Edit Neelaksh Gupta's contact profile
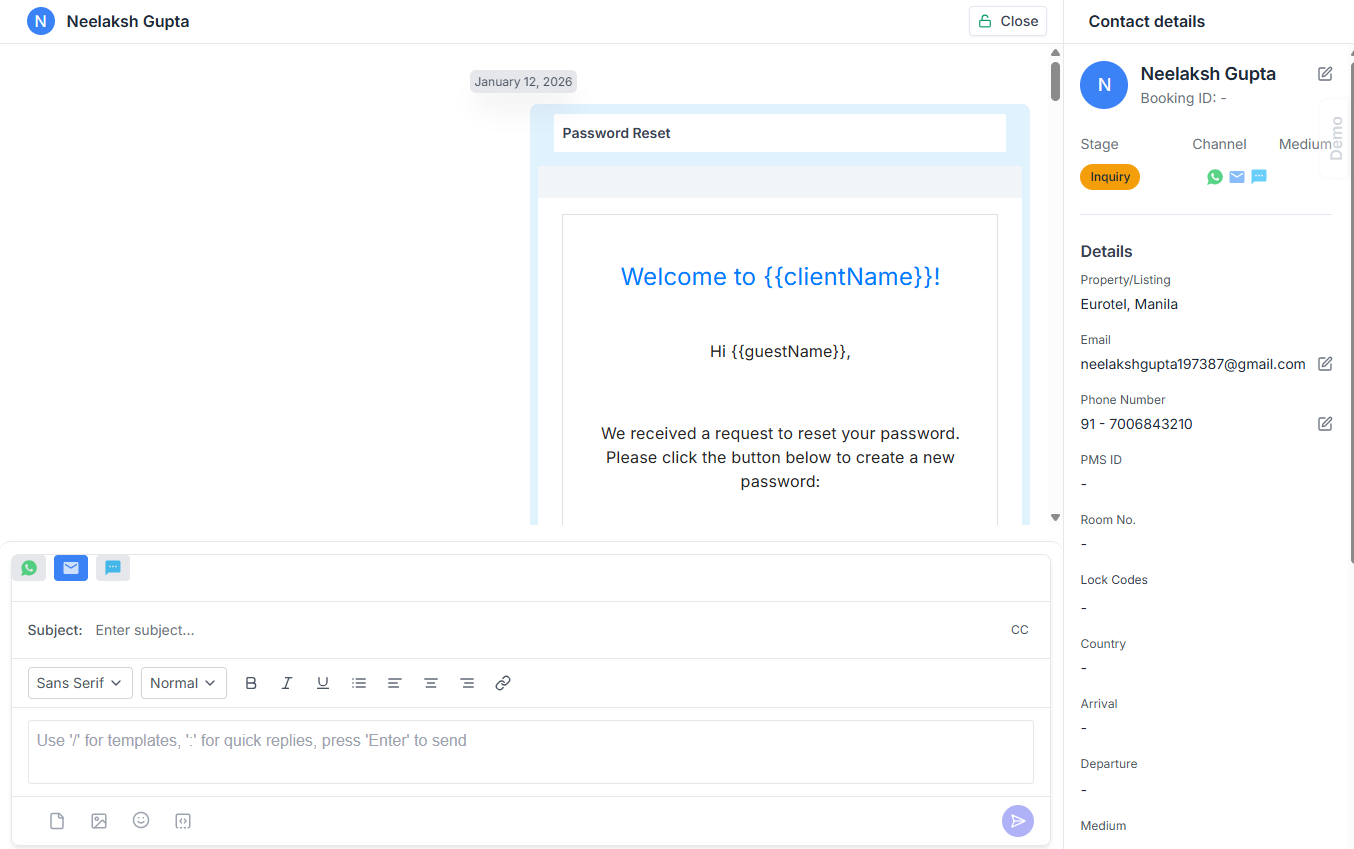This screenshot has height=849, width=1354. (x=1325, y=73)
